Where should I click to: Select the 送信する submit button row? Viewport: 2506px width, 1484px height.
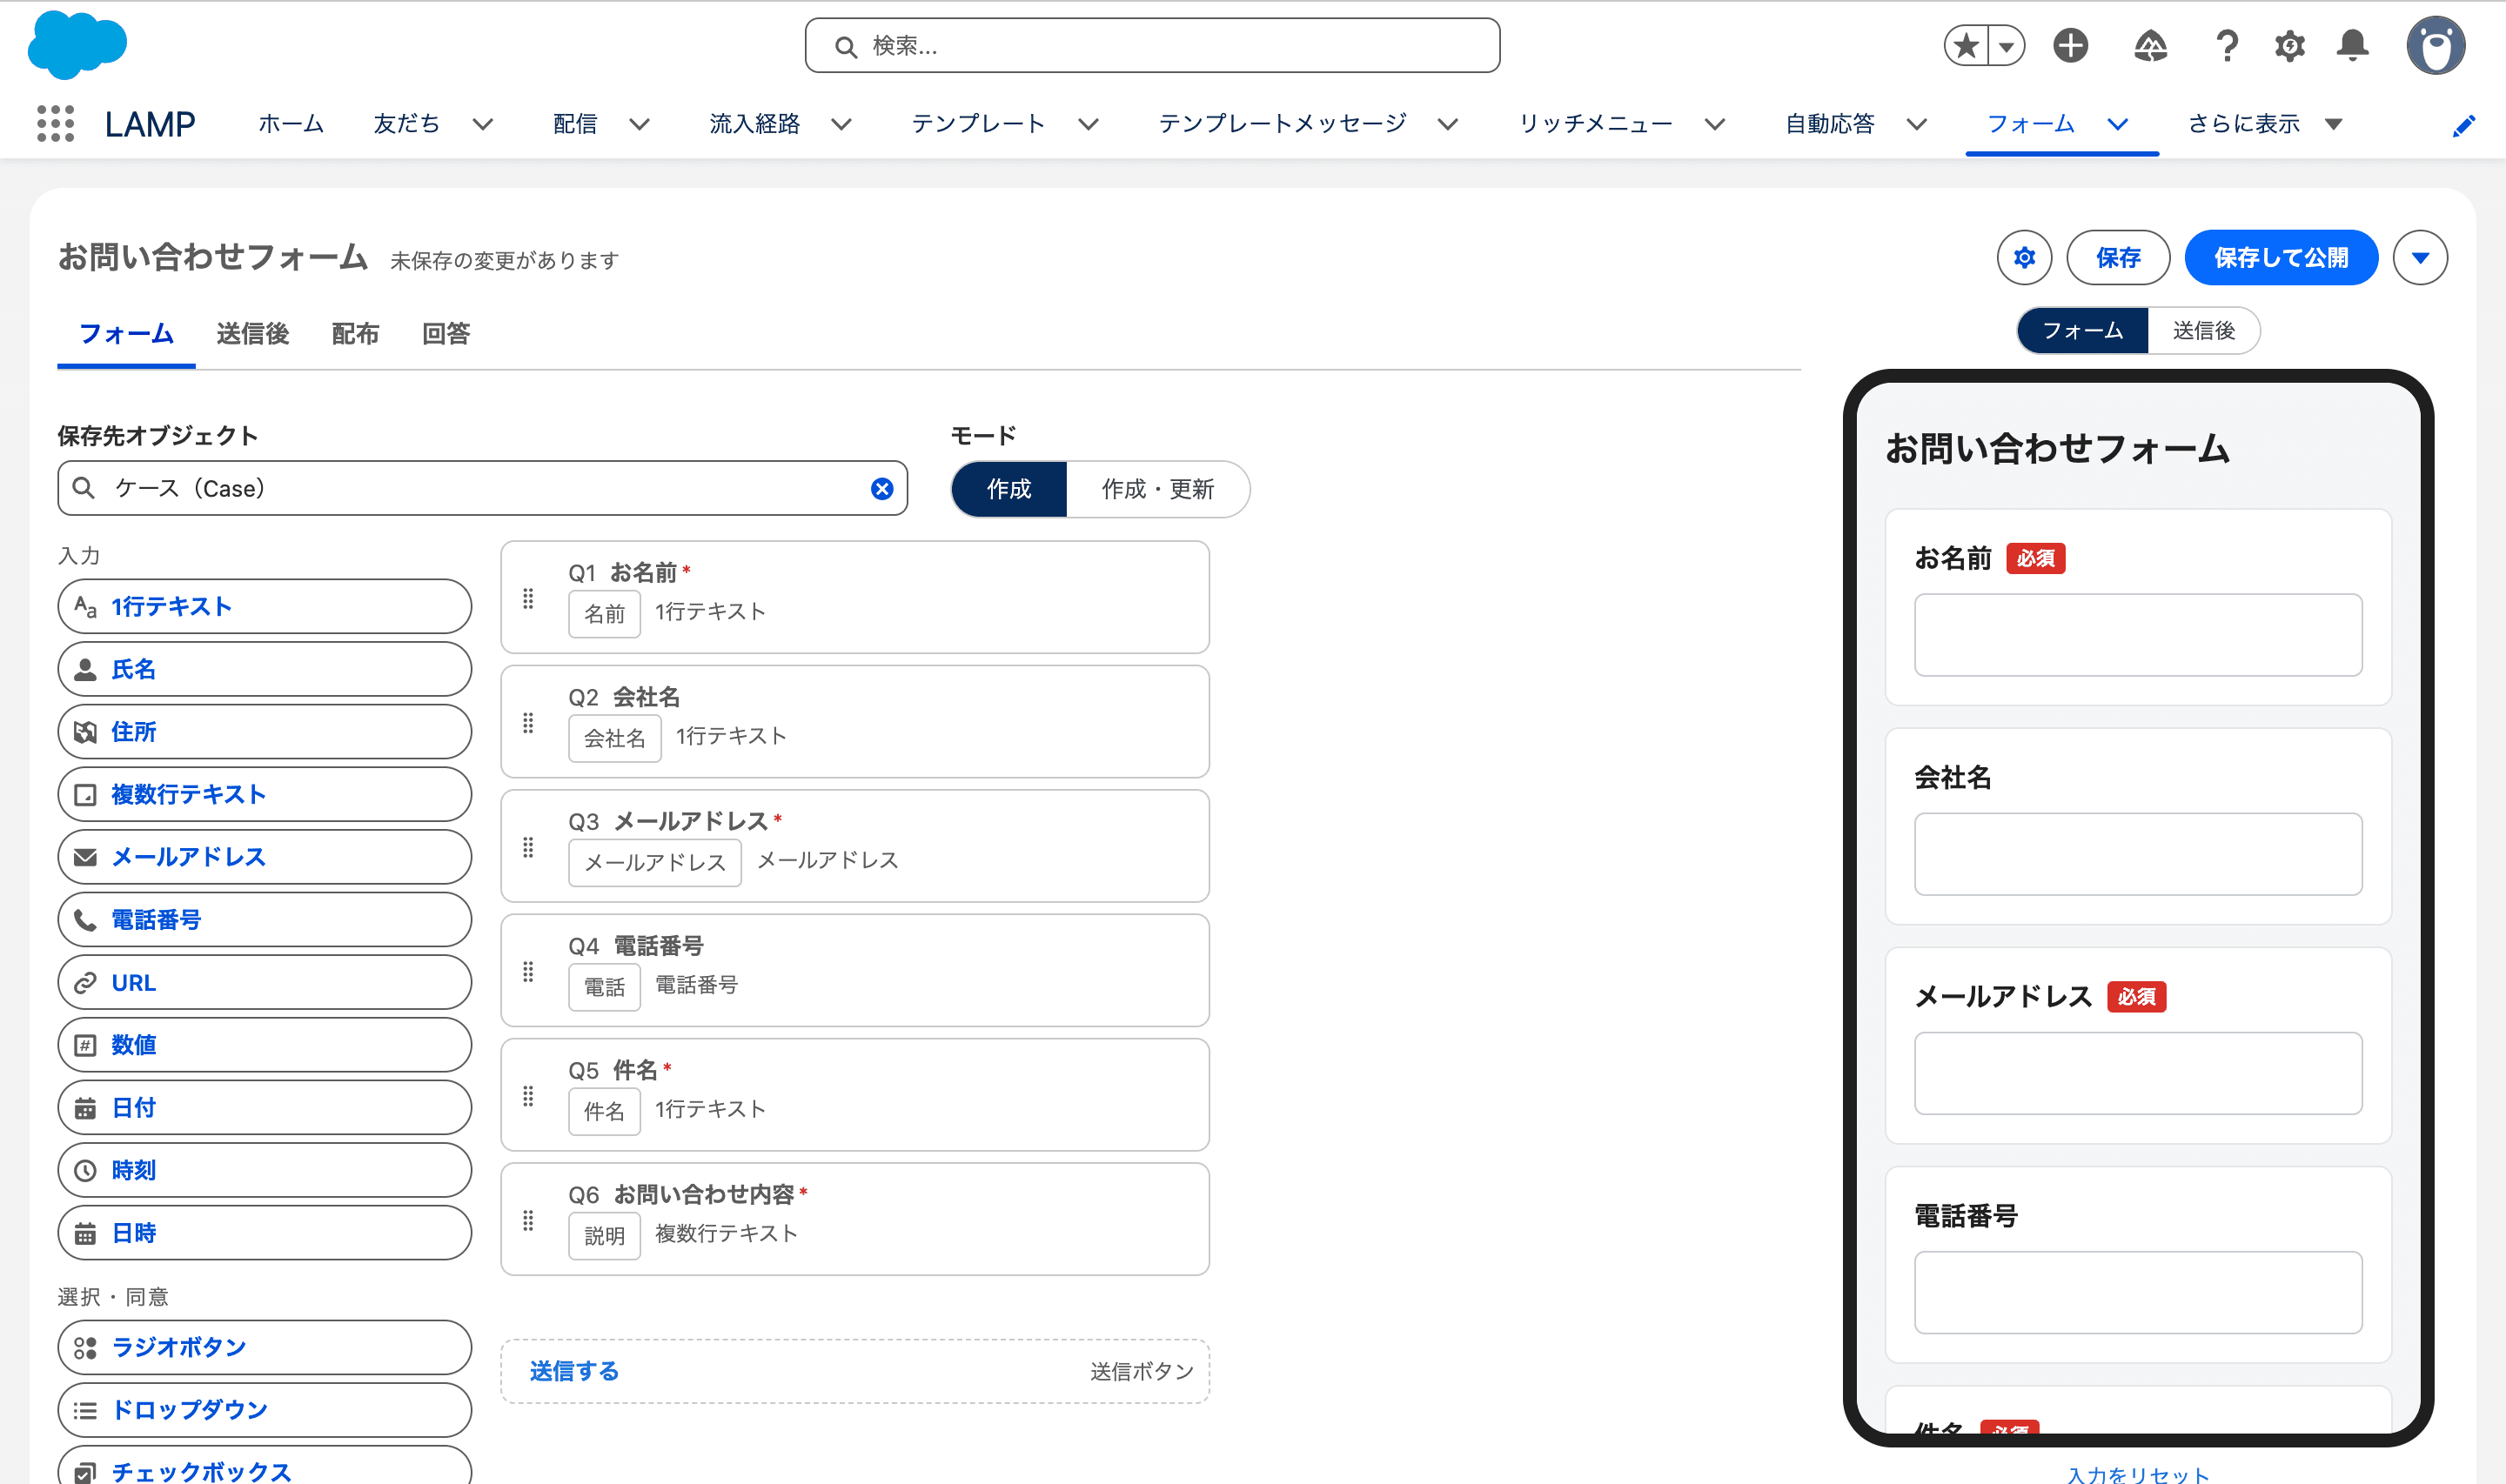tap(855, 1372)
